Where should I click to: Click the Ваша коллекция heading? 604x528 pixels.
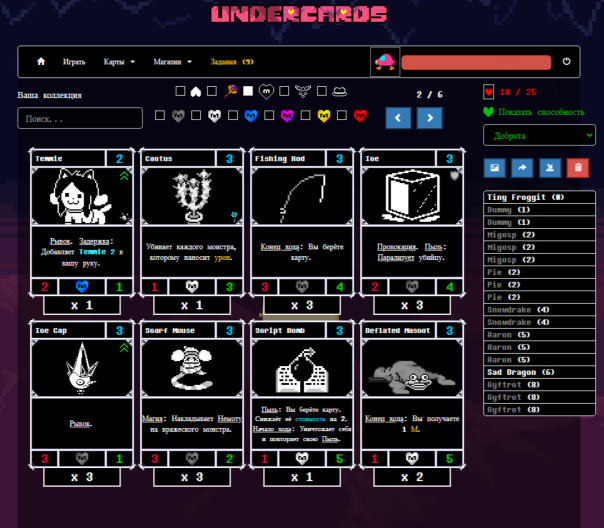pyautogui.click(x=49, y=95)
